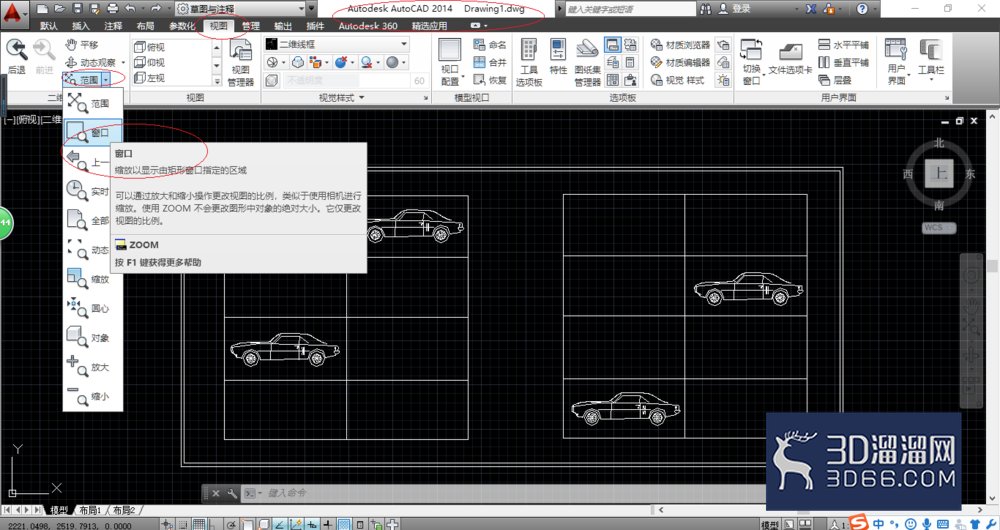Click 层叠 cascade windows
This screenshot has width=1000, height=530.
point(835,80)
